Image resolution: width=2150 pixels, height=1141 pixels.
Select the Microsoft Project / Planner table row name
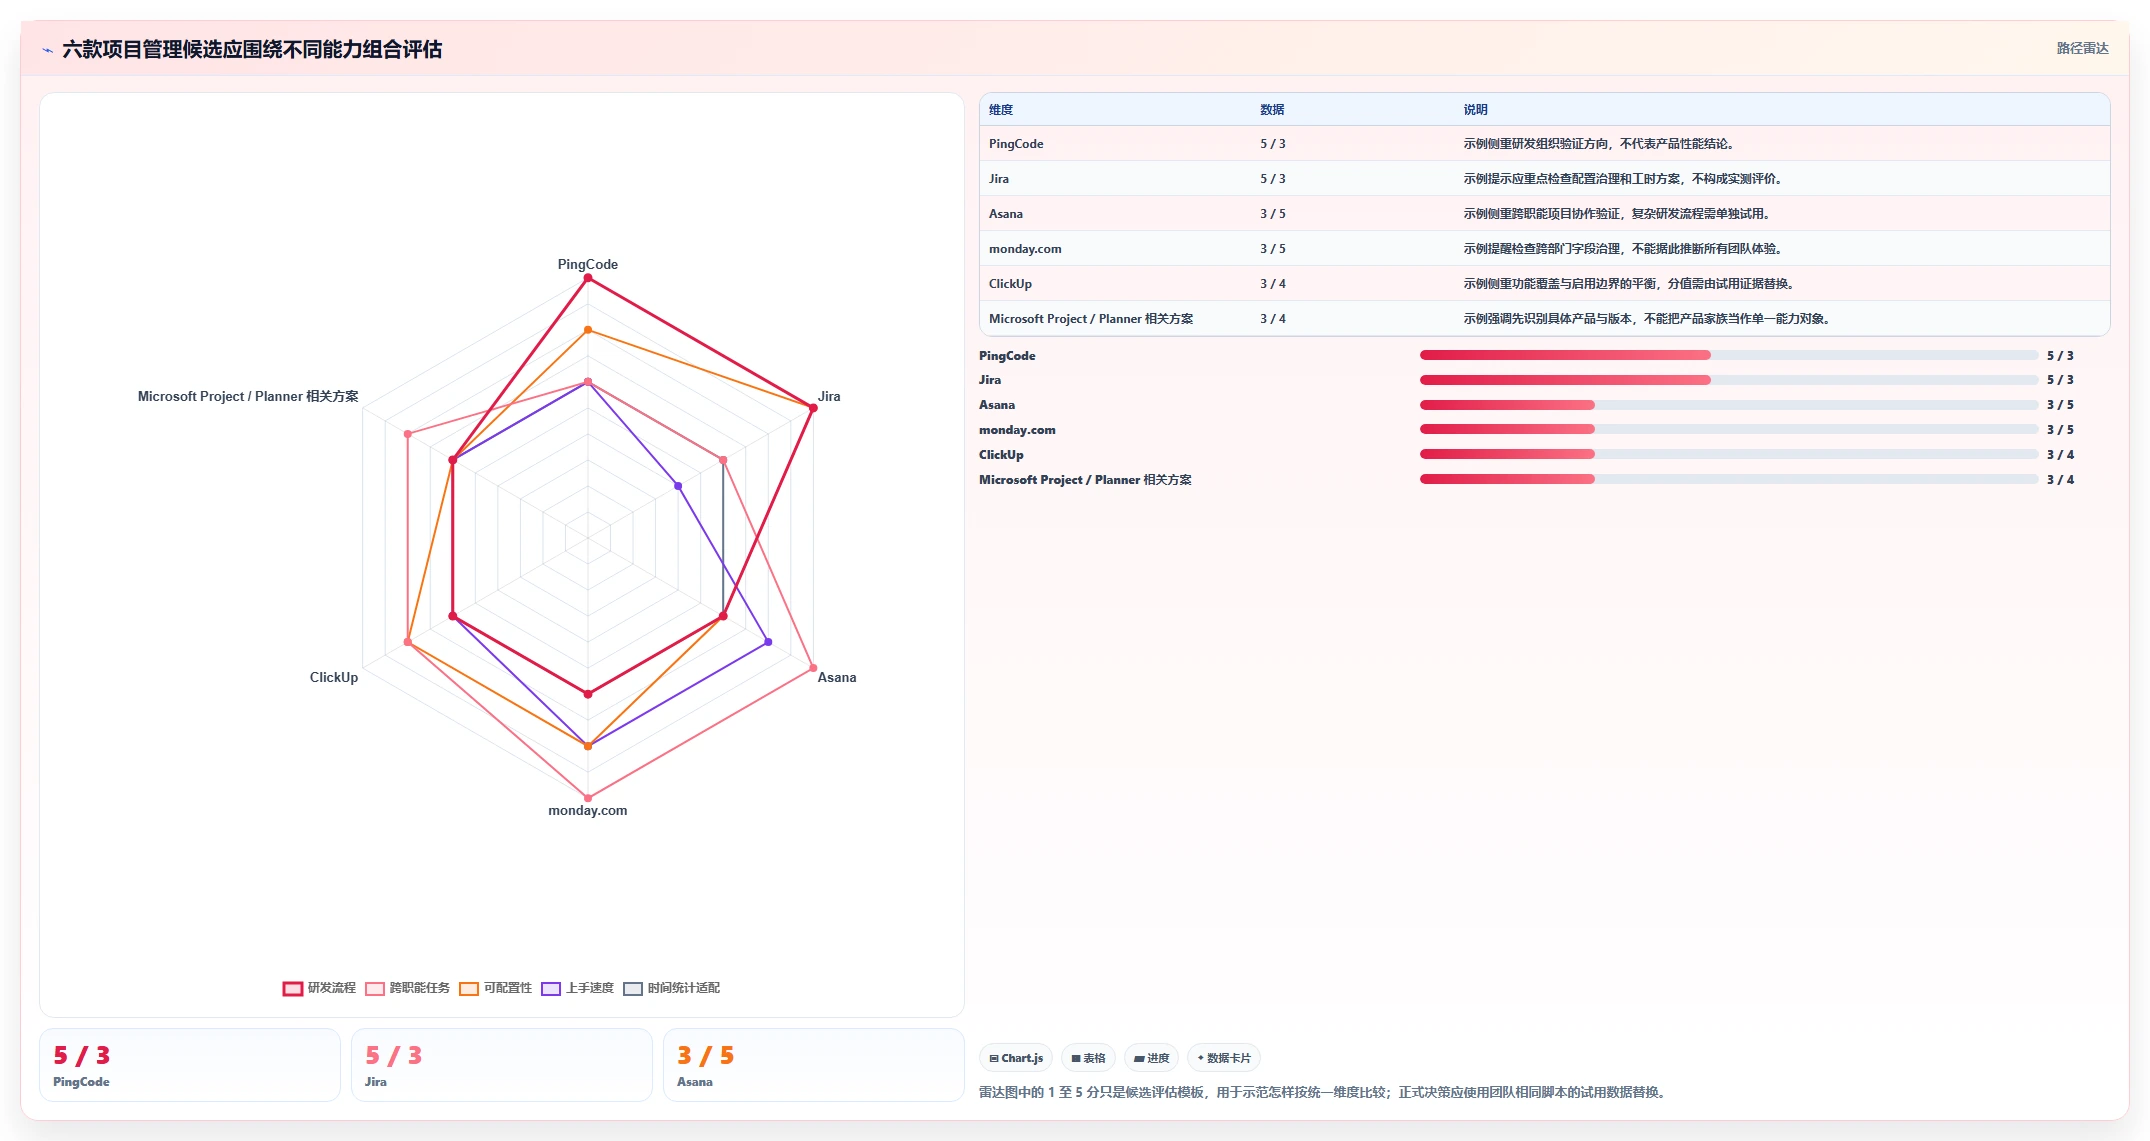pos(1091,319)
